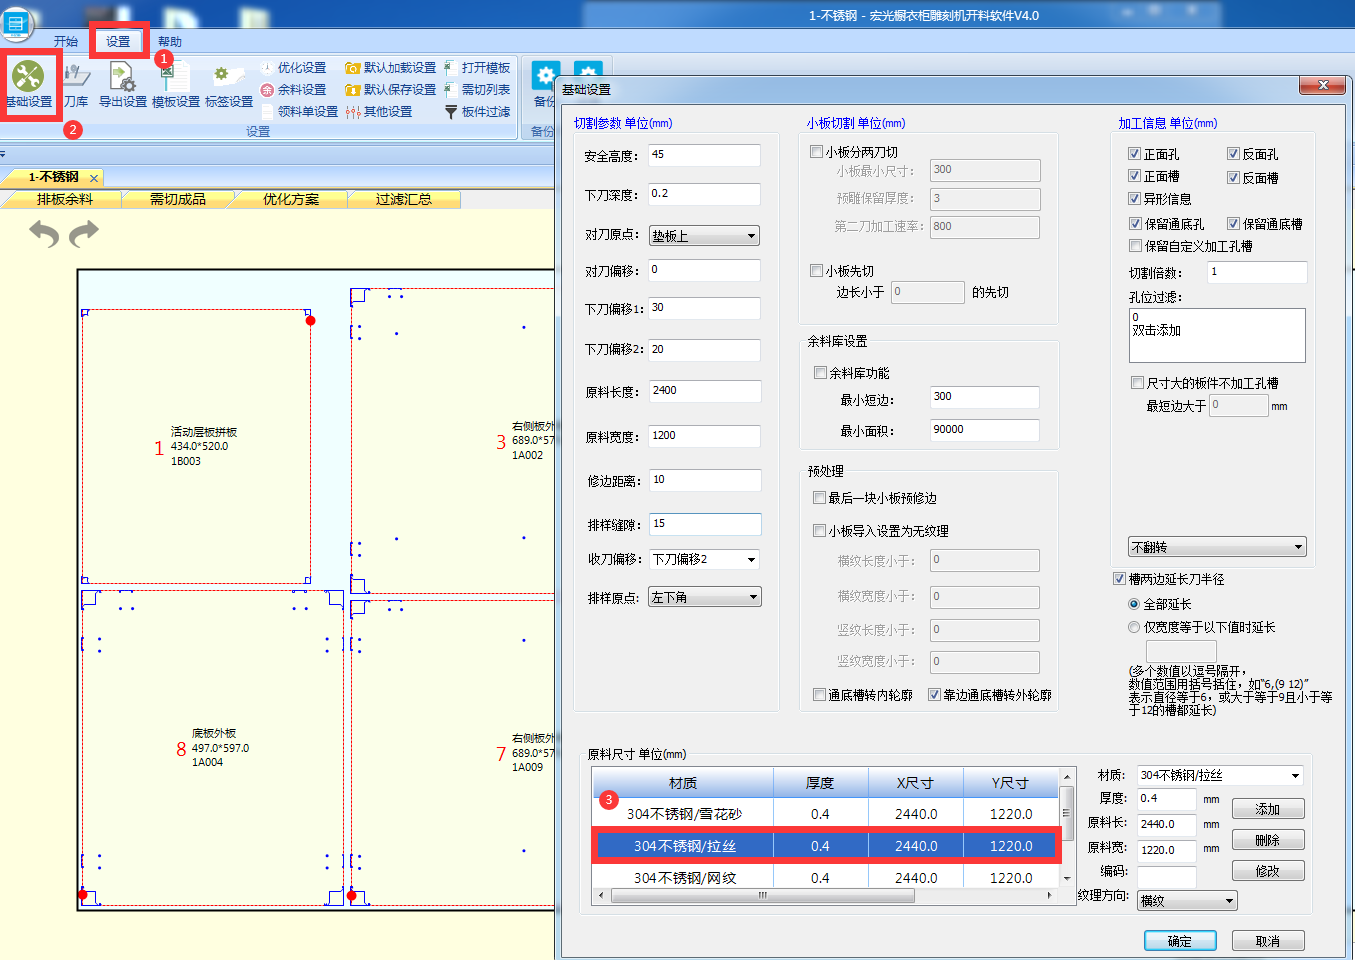Viewport: 1355px width, 960px height.
Task: Toggle 最后一块小板预修边 checkbox
Action: click(x=819, y=498)
